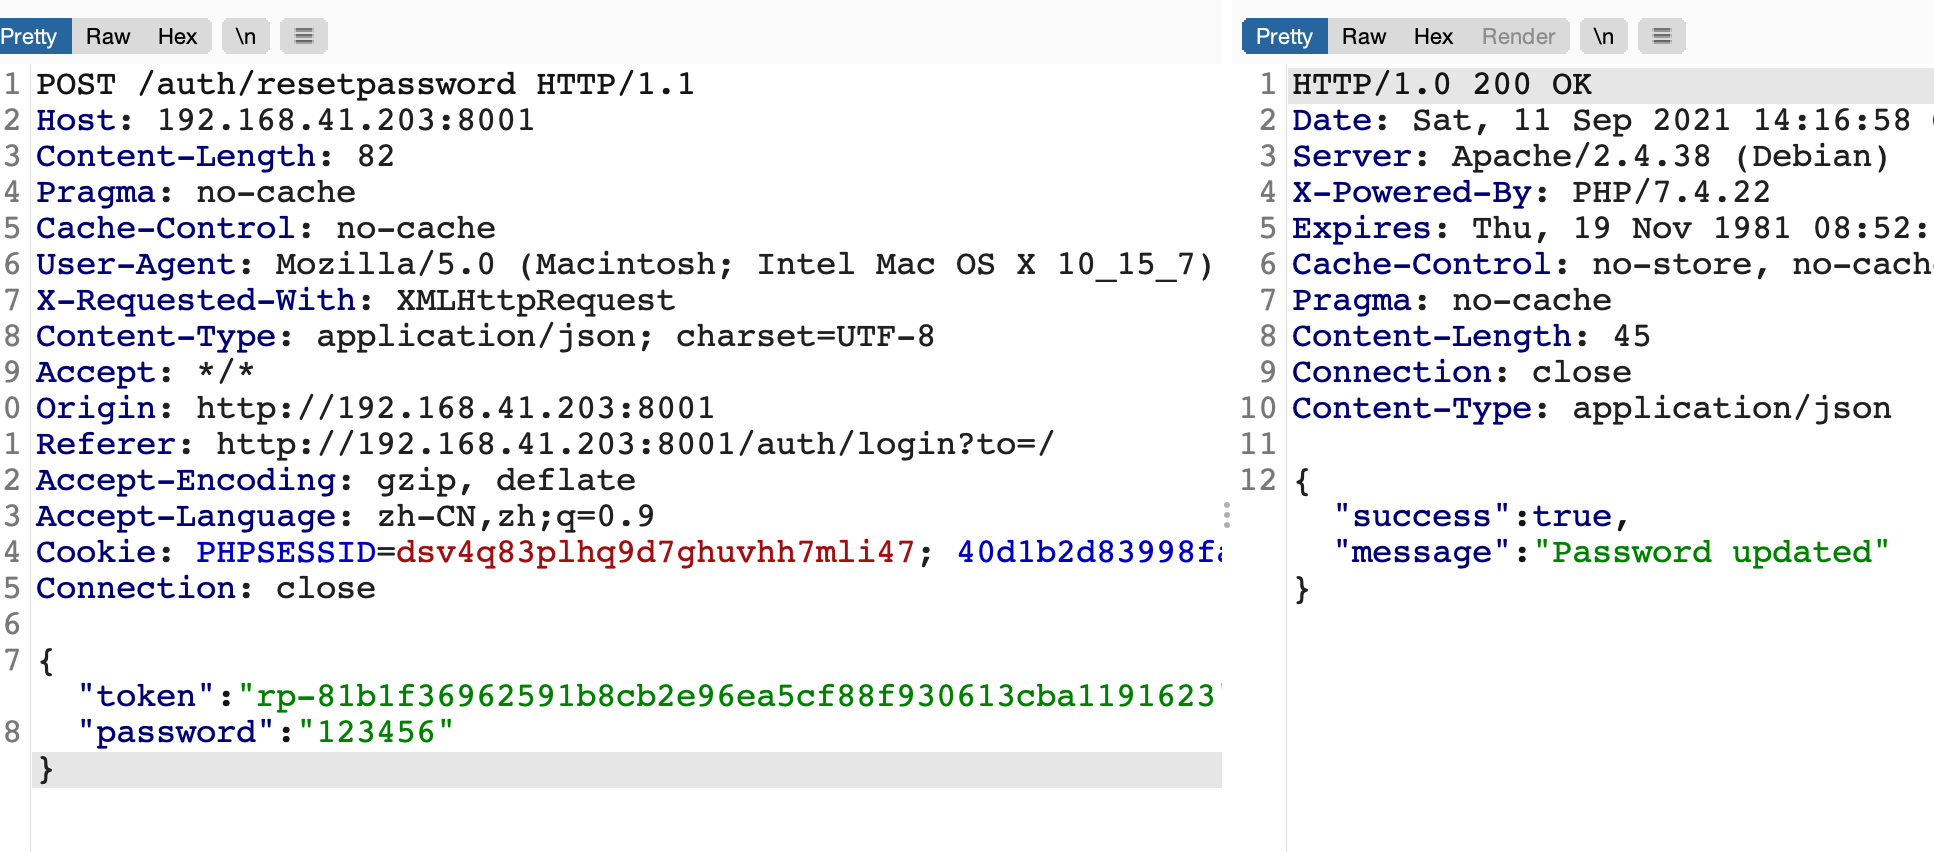Click the request Connection: close header
The width and height of the screenshot is (1934, 852).
click(206, 588)
